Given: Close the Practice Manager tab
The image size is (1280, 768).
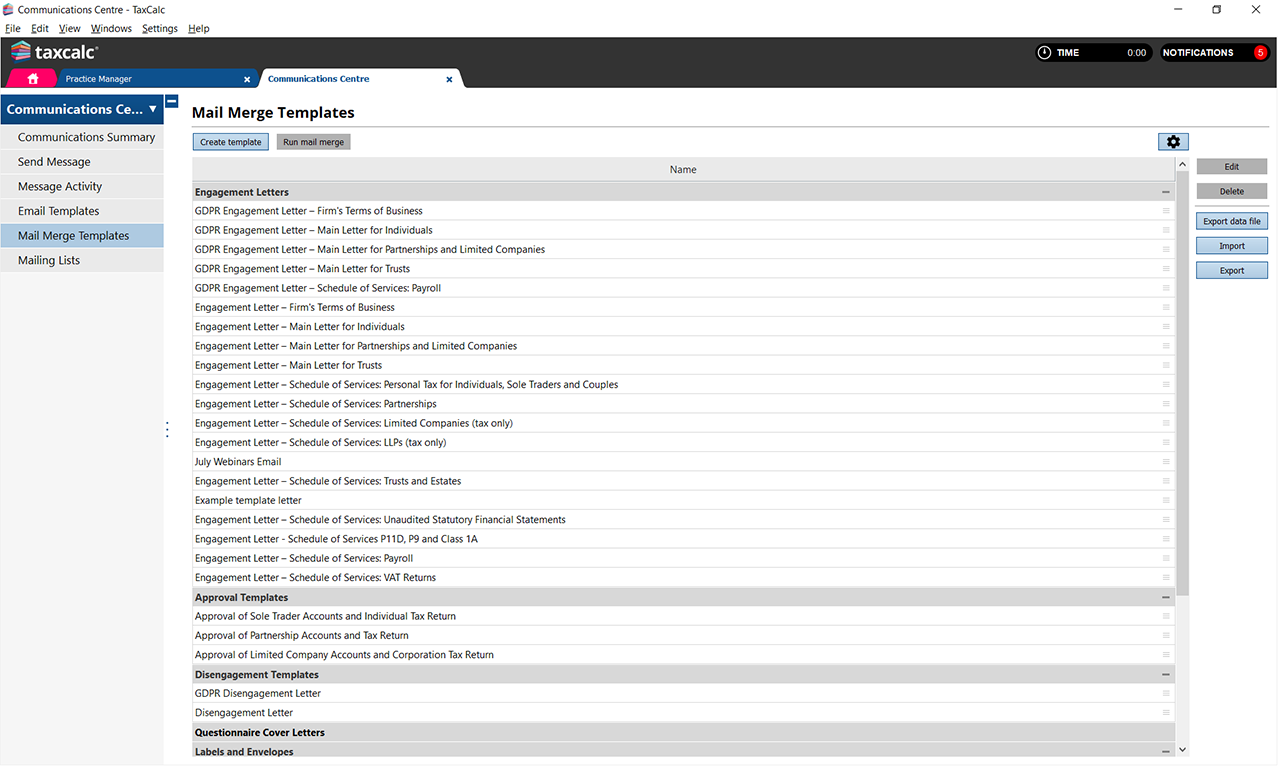Looking at the screenshot, I should coord(247,79).
